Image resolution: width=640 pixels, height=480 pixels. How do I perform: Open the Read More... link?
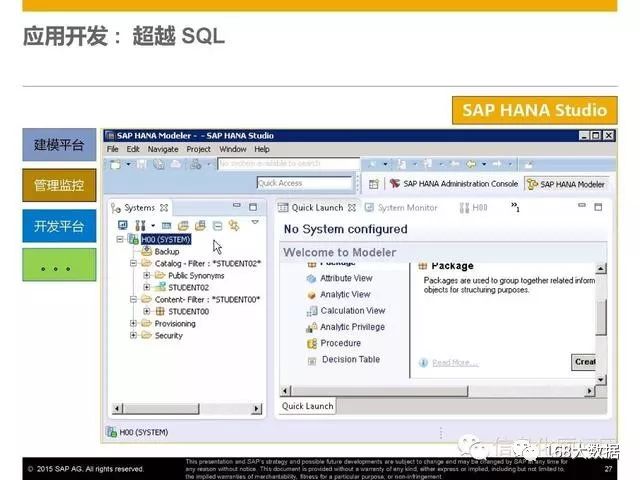[x=455, y=363]
